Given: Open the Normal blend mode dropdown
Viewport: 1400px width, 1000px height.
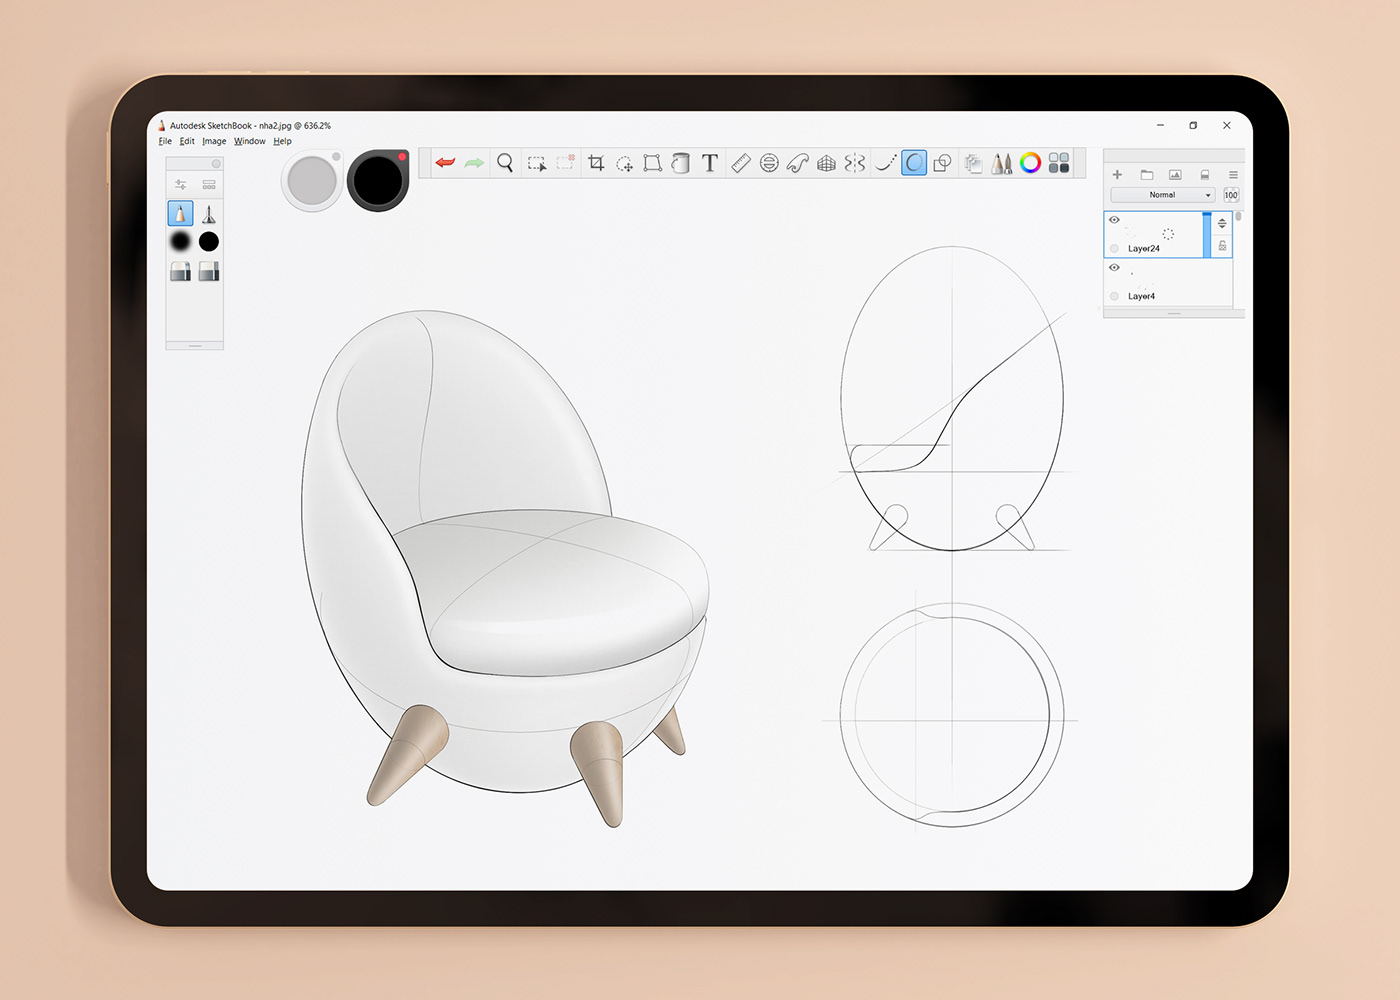Looking at the screenshot, I should 1161,194.
